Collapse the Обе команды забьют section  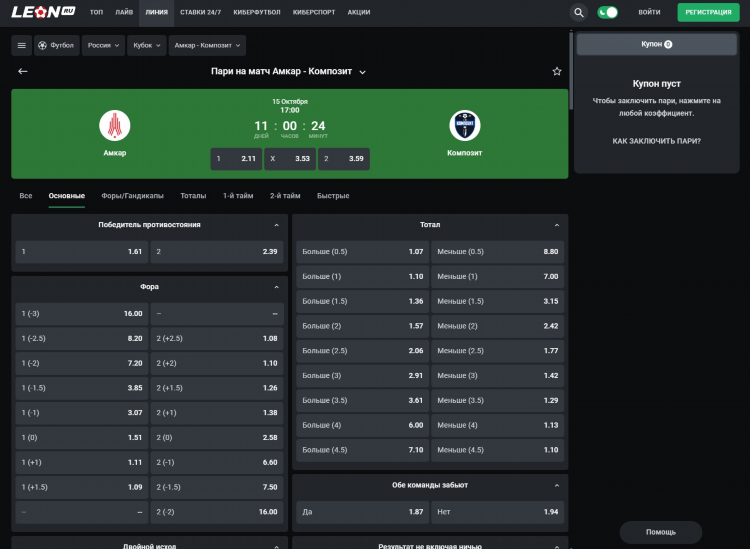(557, 485)
